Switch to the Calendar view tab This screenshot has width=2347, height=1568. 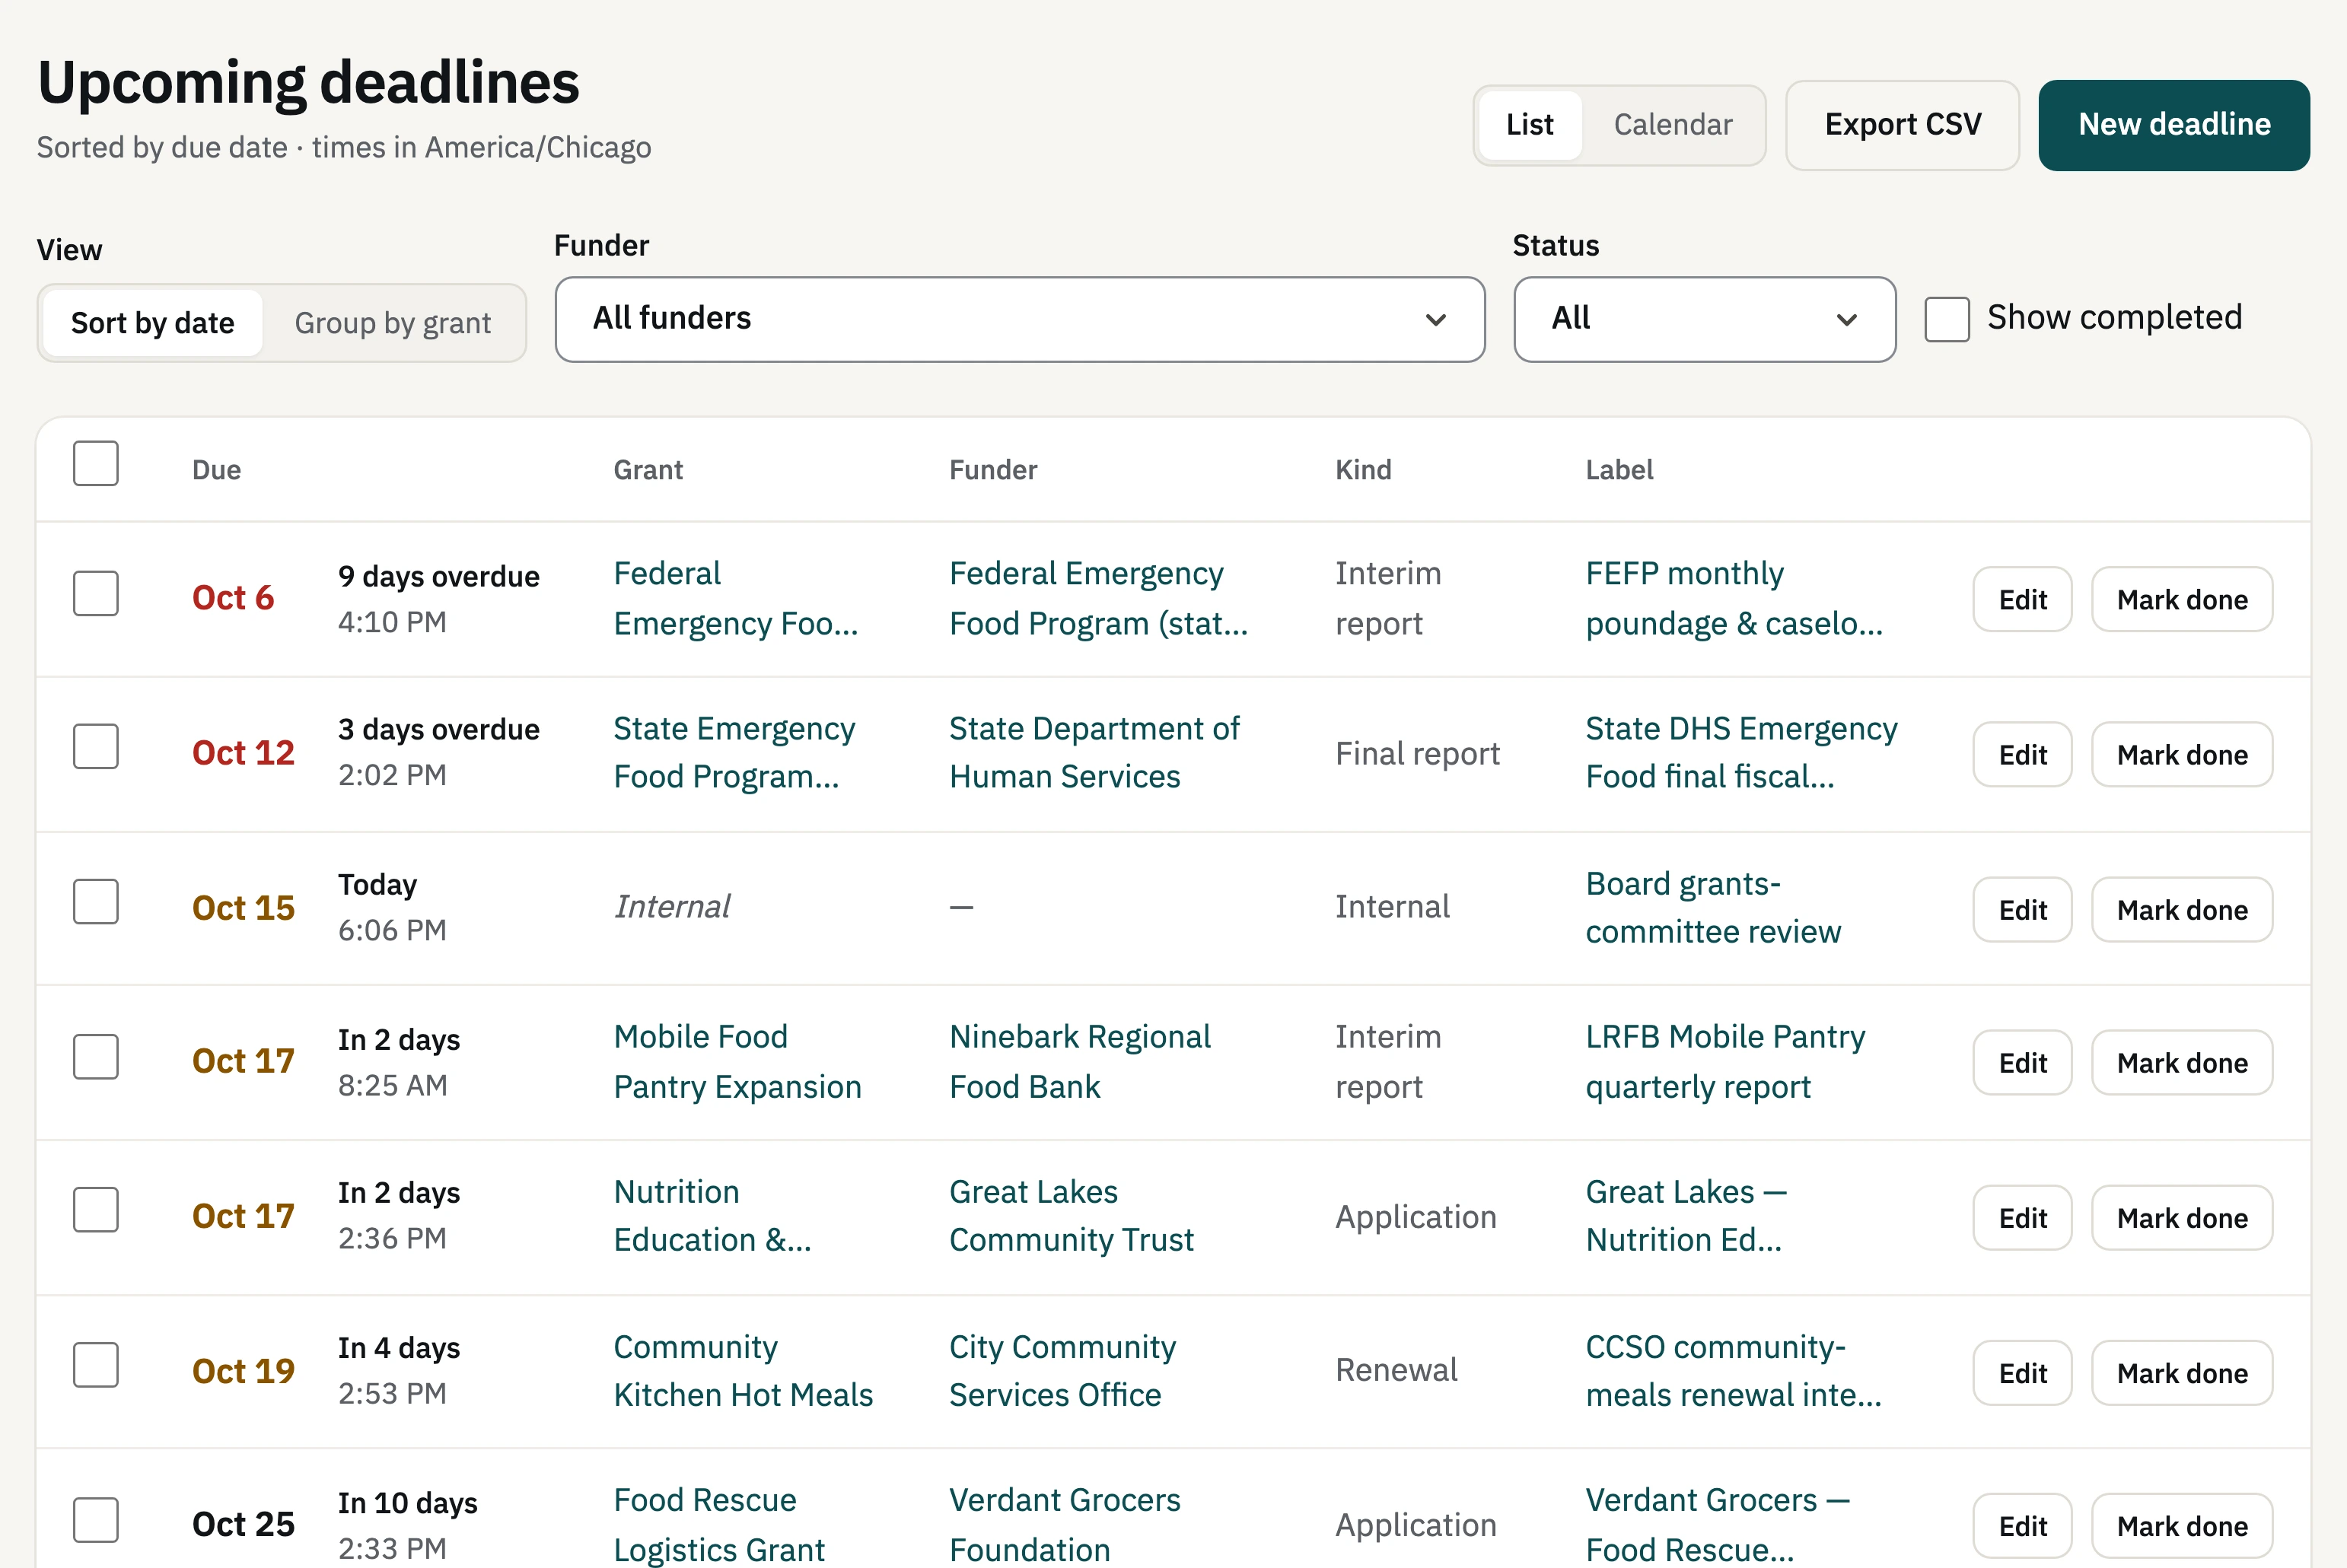click(1672, 125)
